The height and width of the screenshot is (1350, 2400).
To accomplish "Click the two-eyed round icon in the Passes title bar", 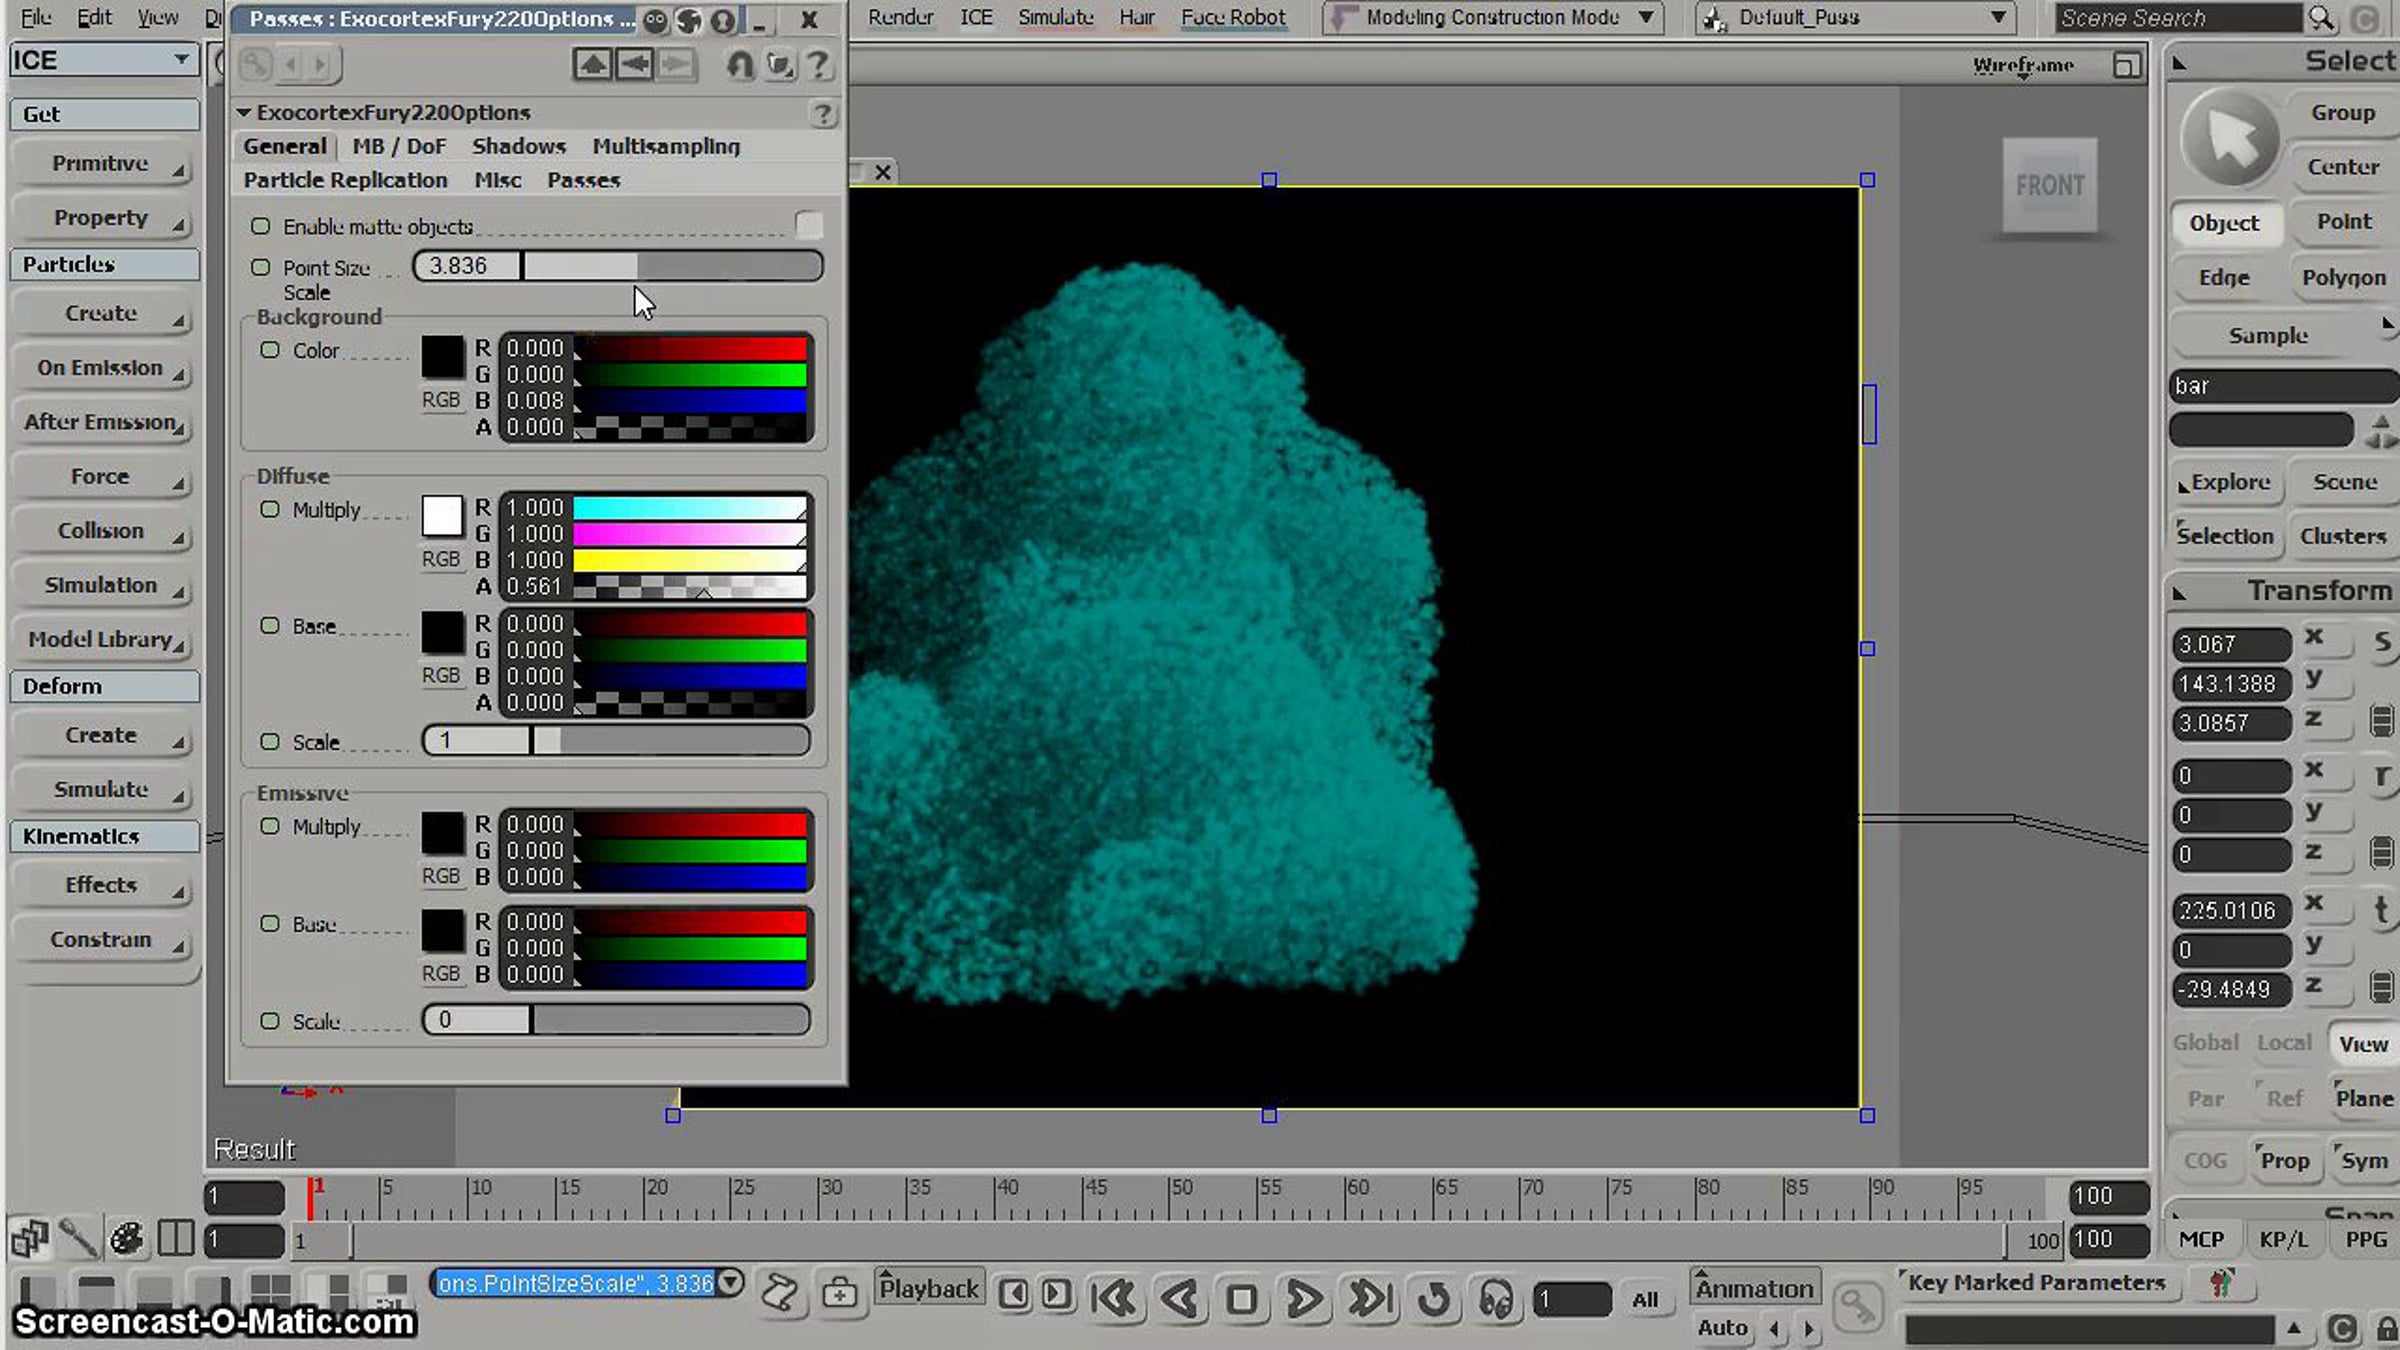I will [654, 20].
